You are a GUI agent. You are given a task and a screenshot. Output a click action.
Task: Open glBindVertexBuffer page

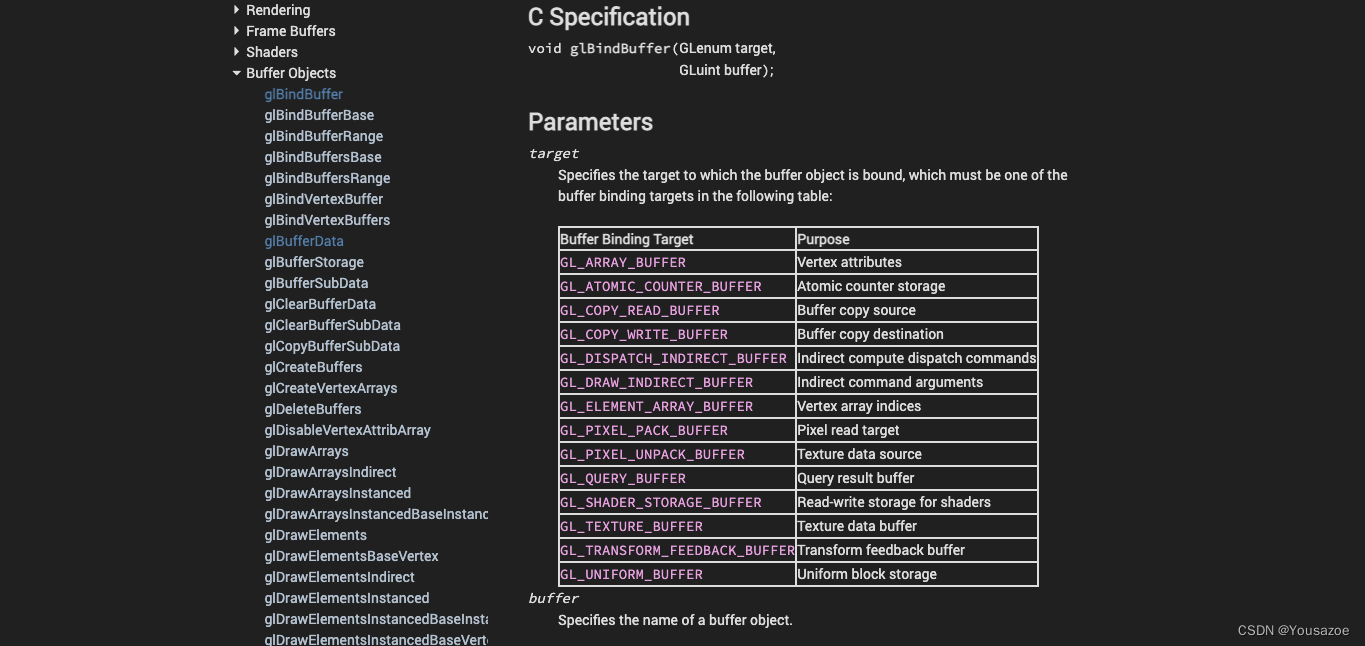pos(323,199)
